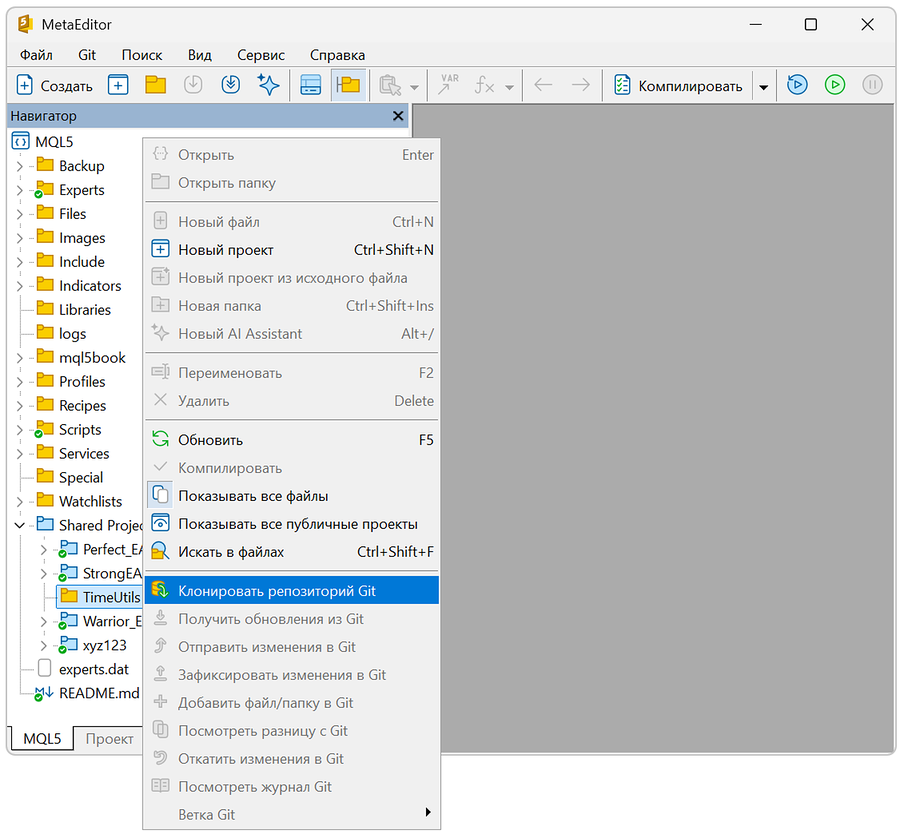
Task: Click the Profiles folder icon
Action: pos(45,380)
